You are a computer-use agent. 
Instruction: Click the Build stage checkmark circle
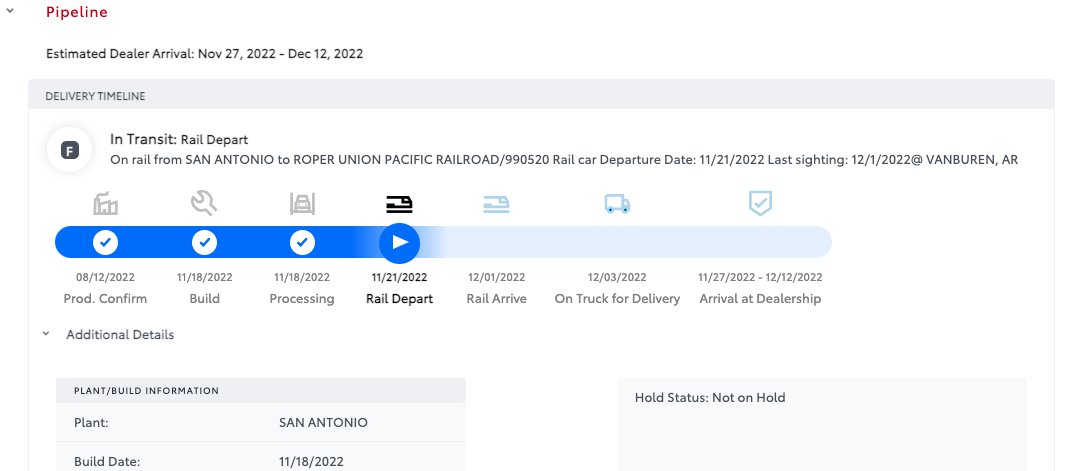[204, 242]
